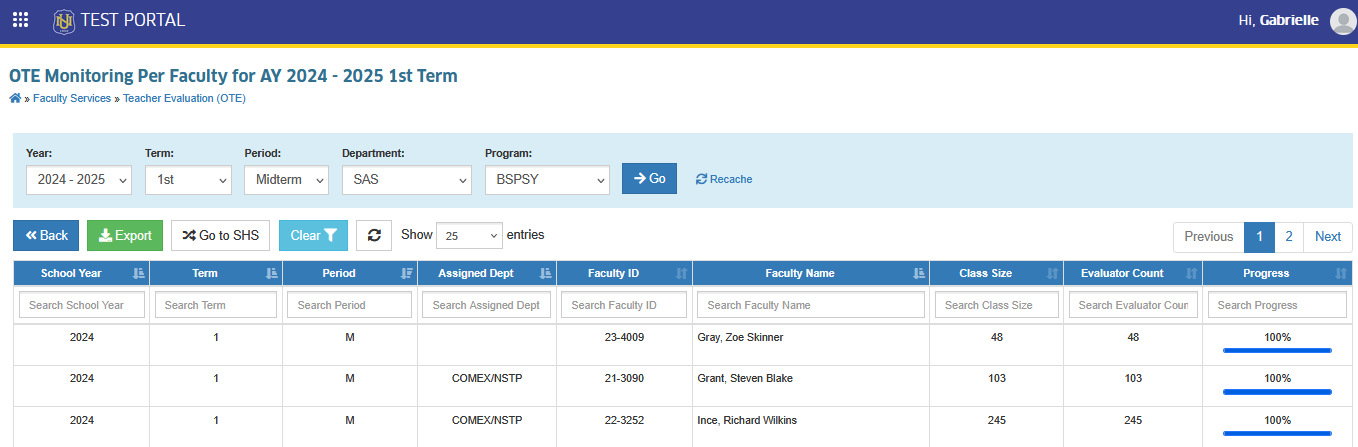Select faculty name Gray, Zoe Skinner

(740, 338)
